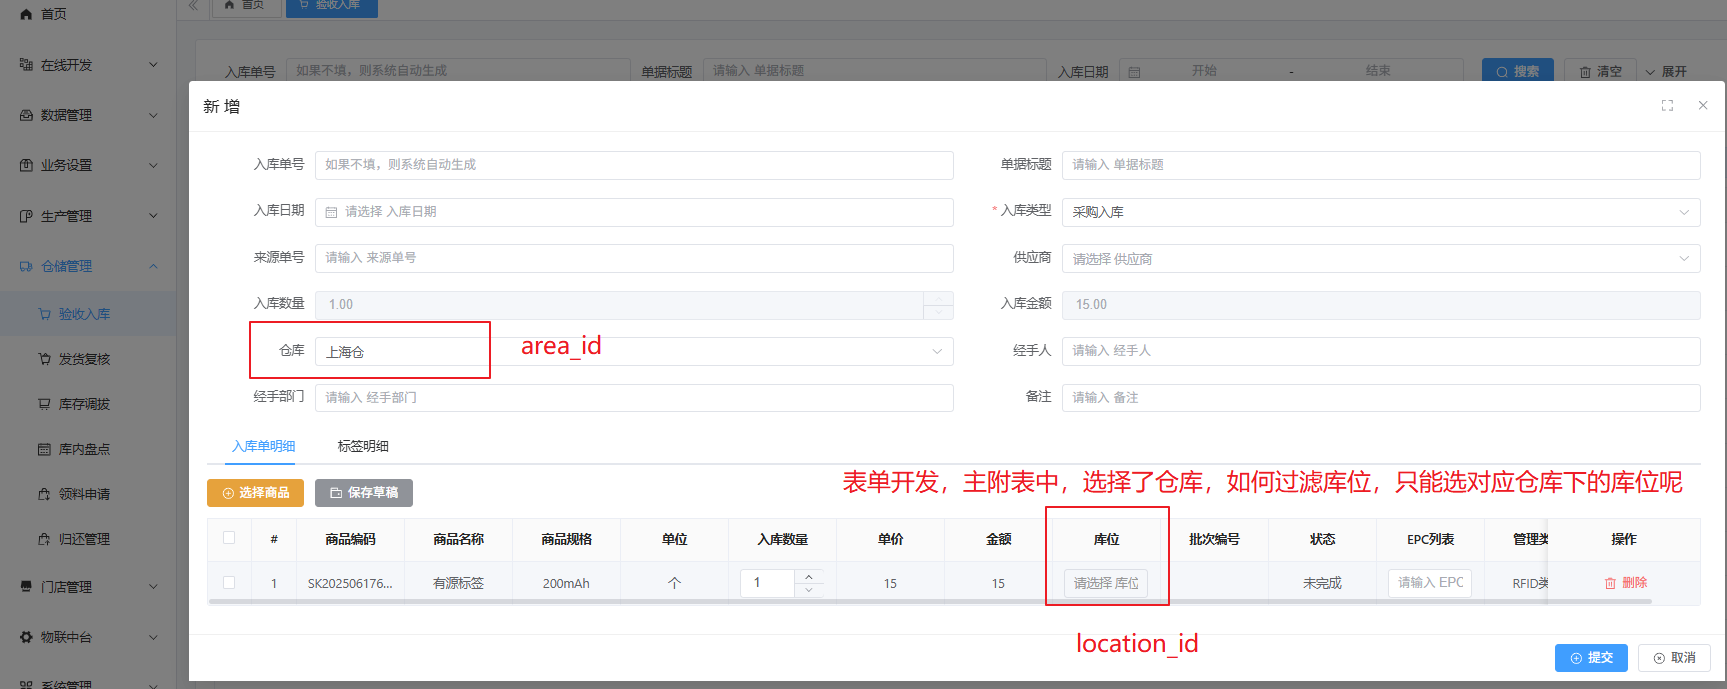Viewport: 1727px width, 689px height.
Task: Click the 搜索 button behind the dialog
Action: [x=1518, y=70]
